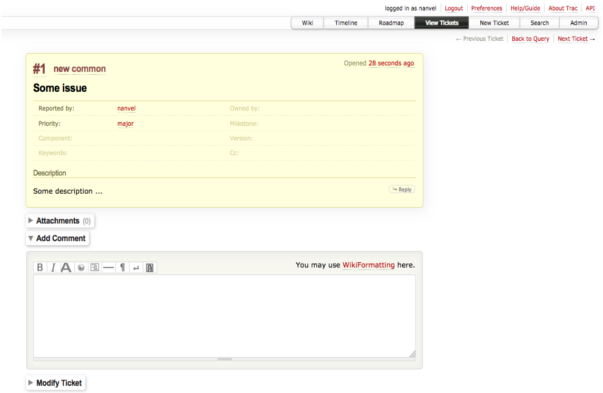
Task: Apply bold formatting in comment toolbar
Action: pos(40,267)
